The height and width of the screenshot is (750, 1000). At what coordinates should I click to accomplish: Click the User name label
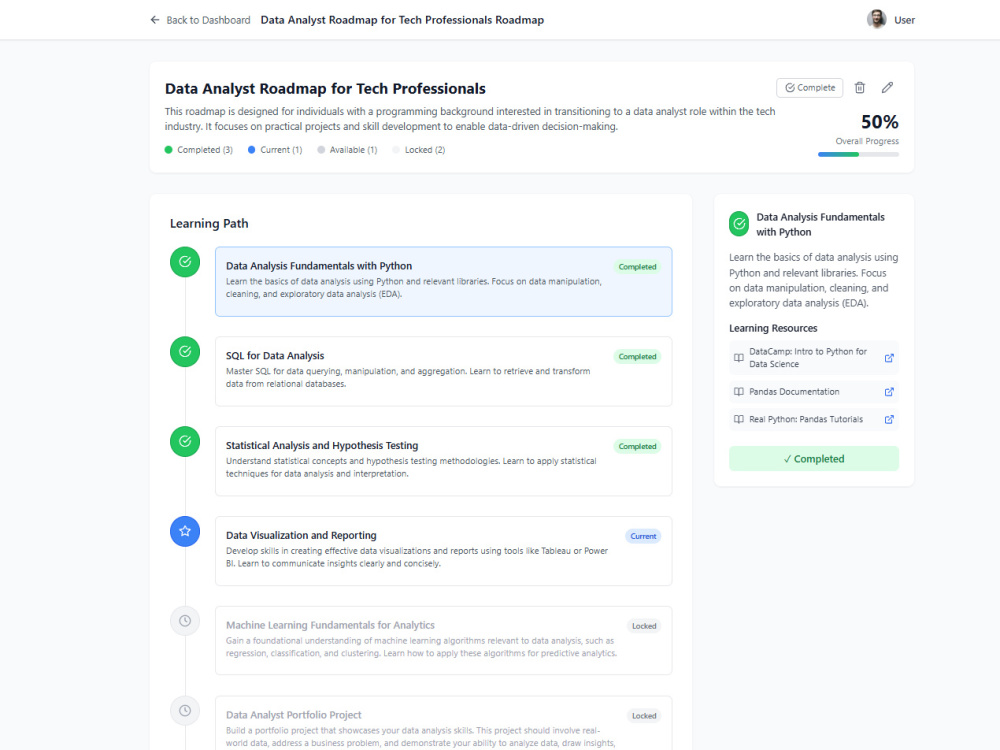pyautogui.click(x=904, y=20)
